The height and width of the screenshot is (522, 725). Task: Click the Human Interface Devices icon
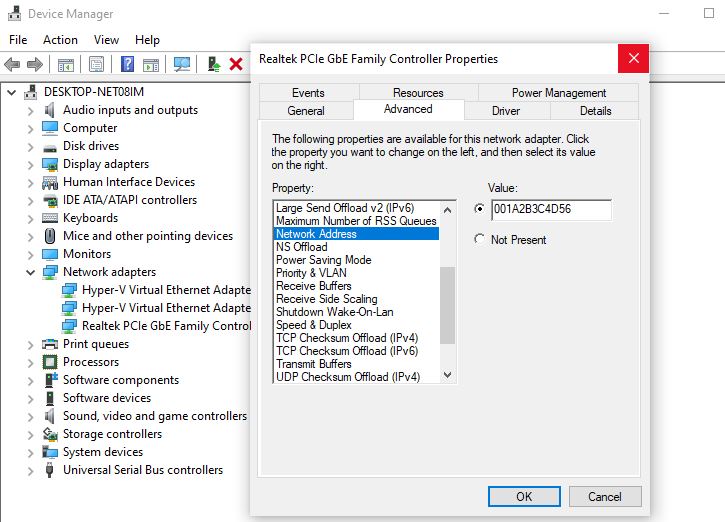49,182
